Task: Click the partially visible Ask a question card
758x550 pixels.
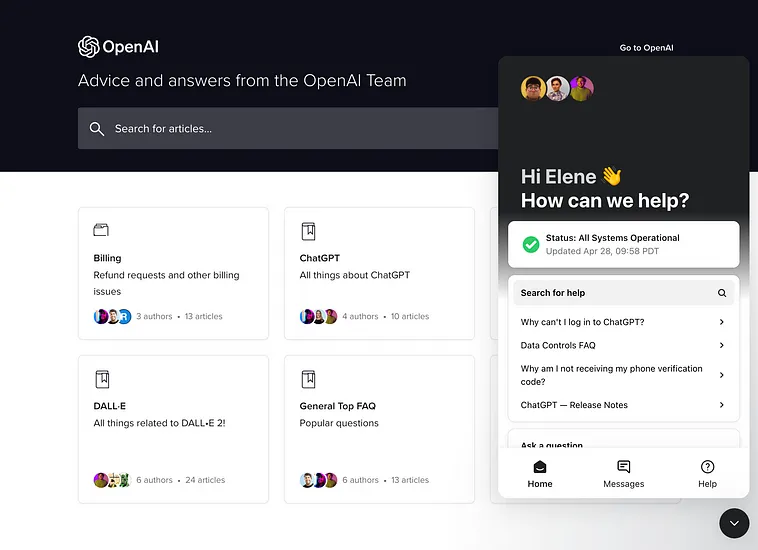Action: [x=623, y=439]
